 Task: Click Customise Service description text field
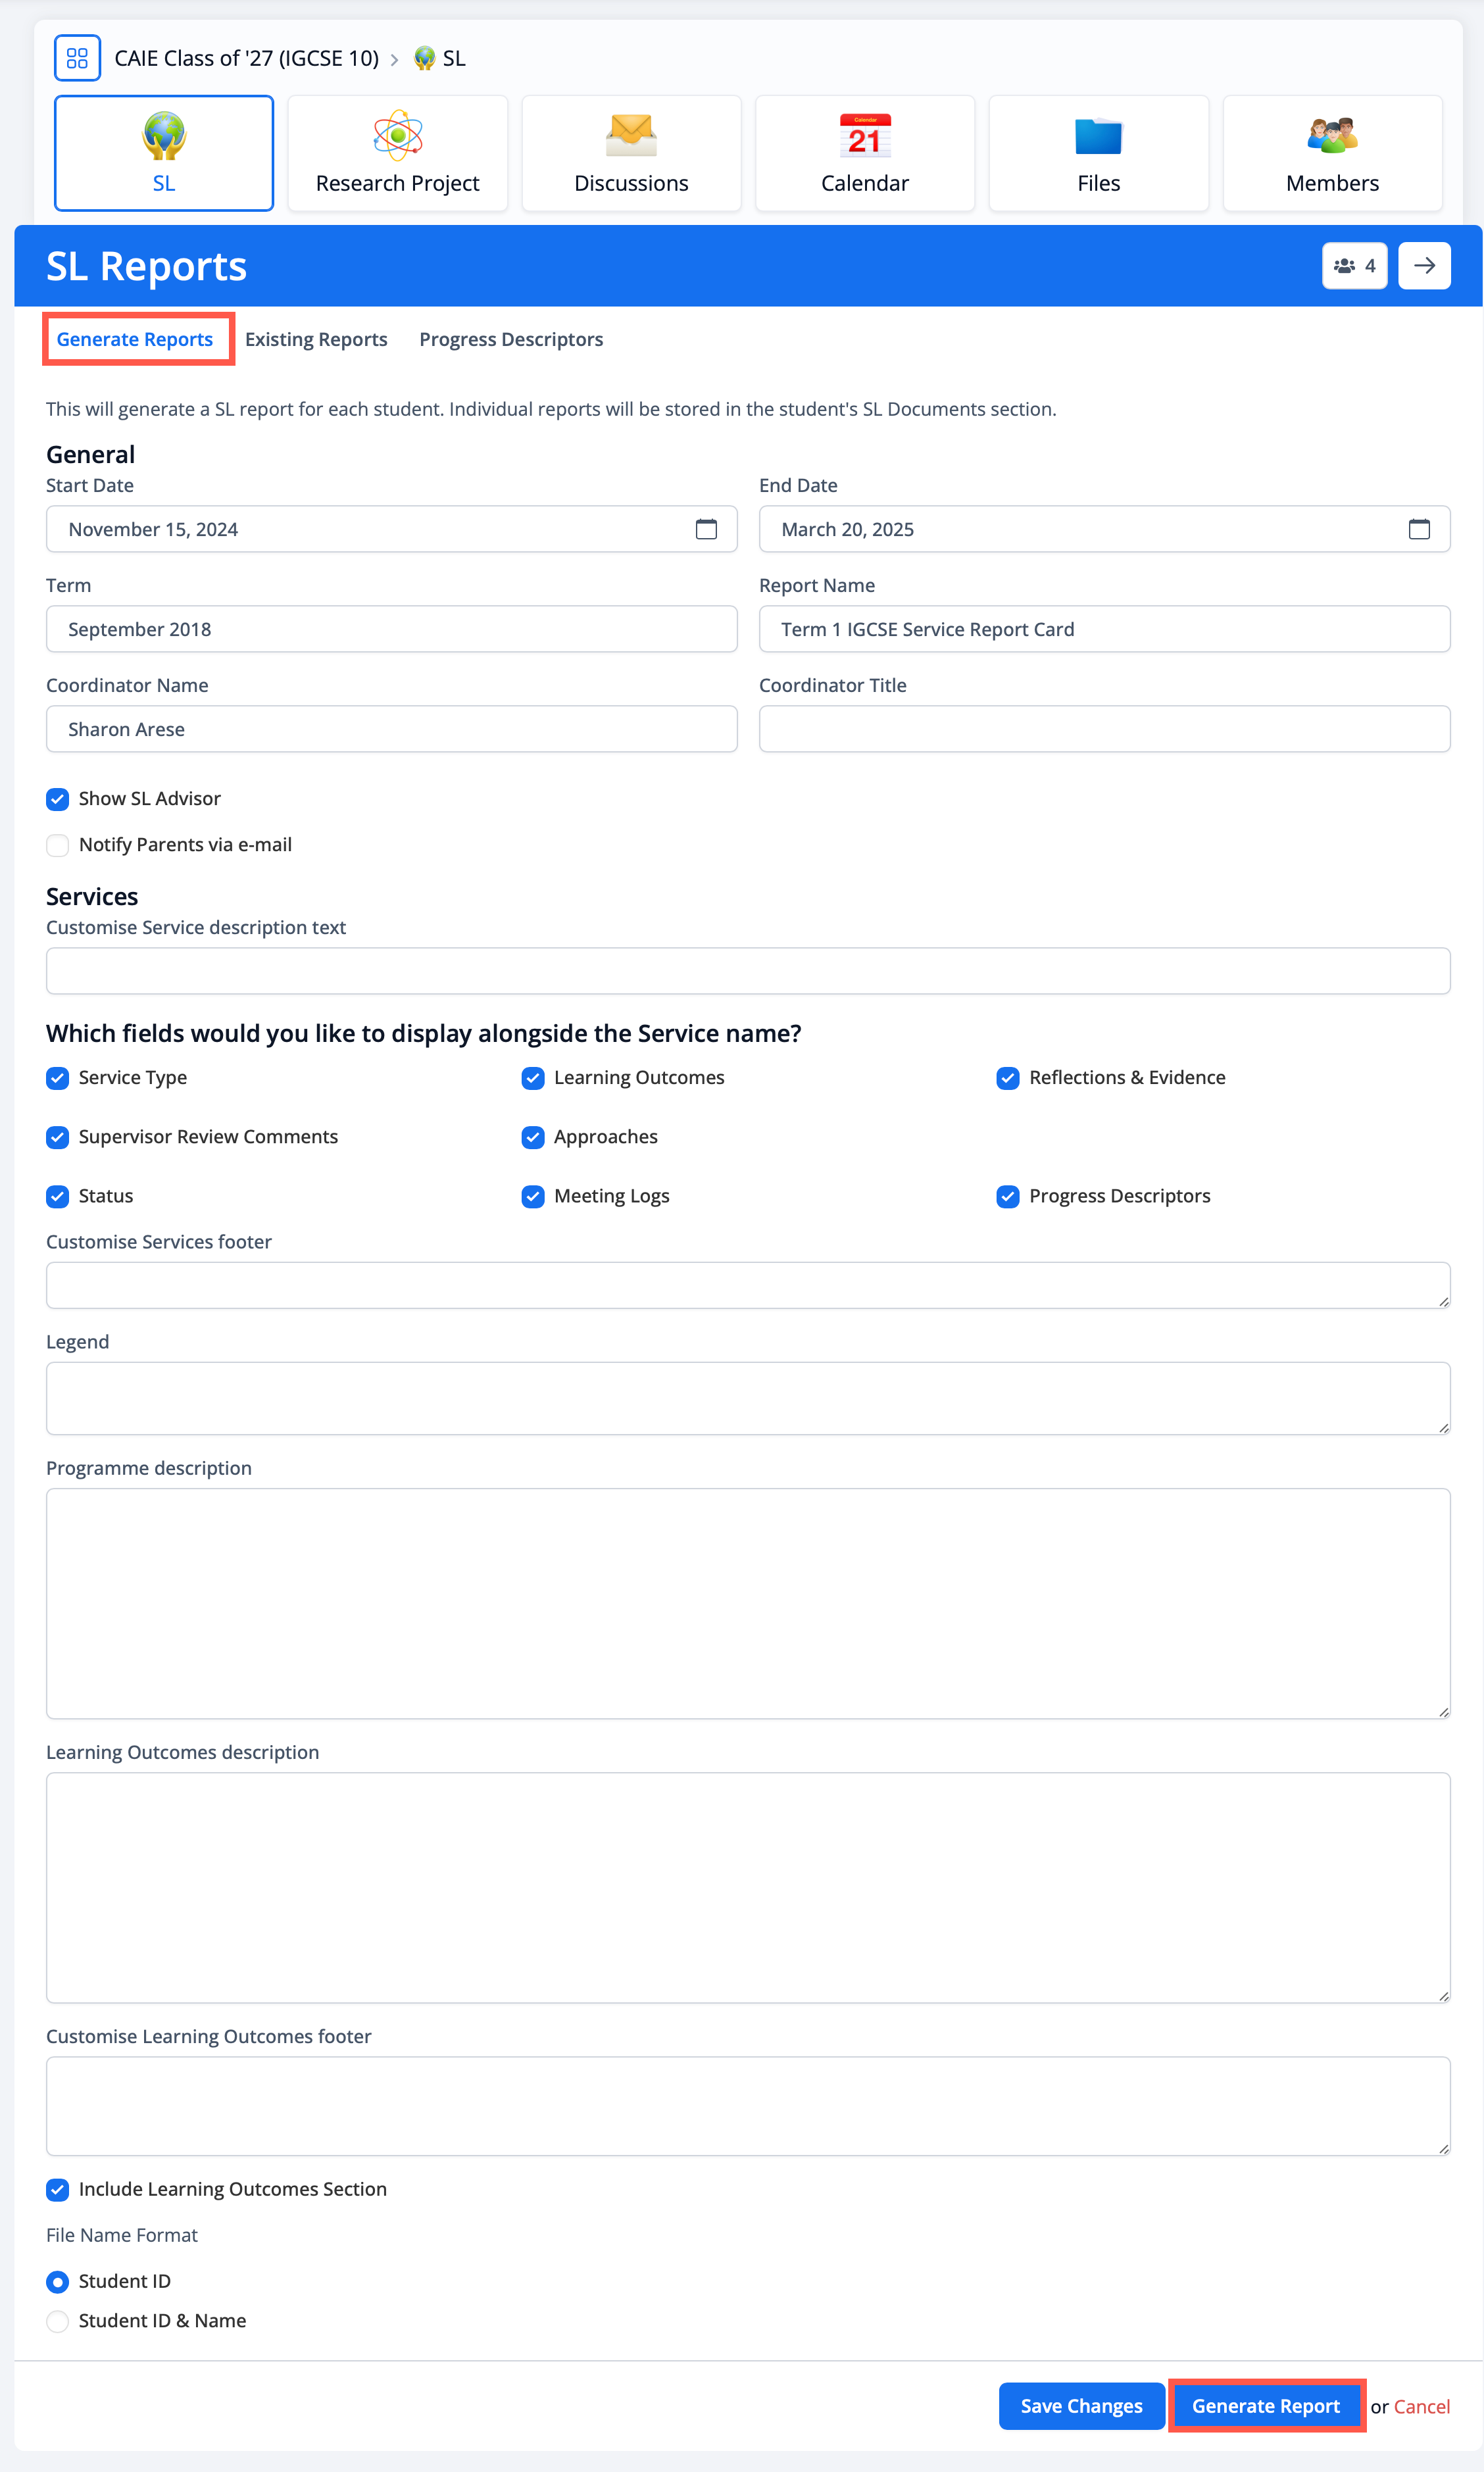tap(748, 971)
